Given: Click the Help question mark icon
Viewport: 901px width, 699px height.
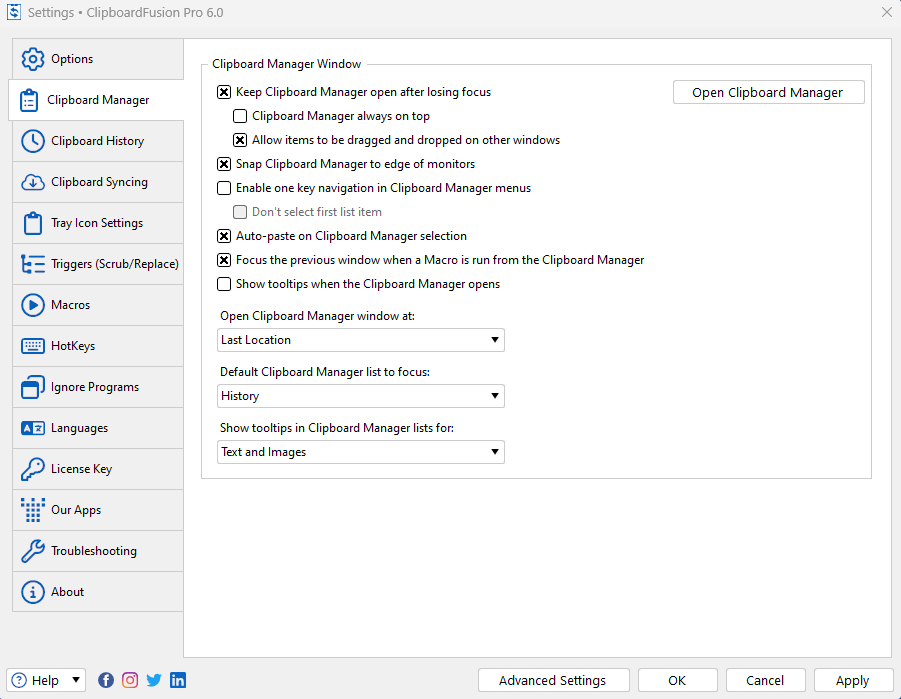Looking at the screenshot, I should coord(19,681).
